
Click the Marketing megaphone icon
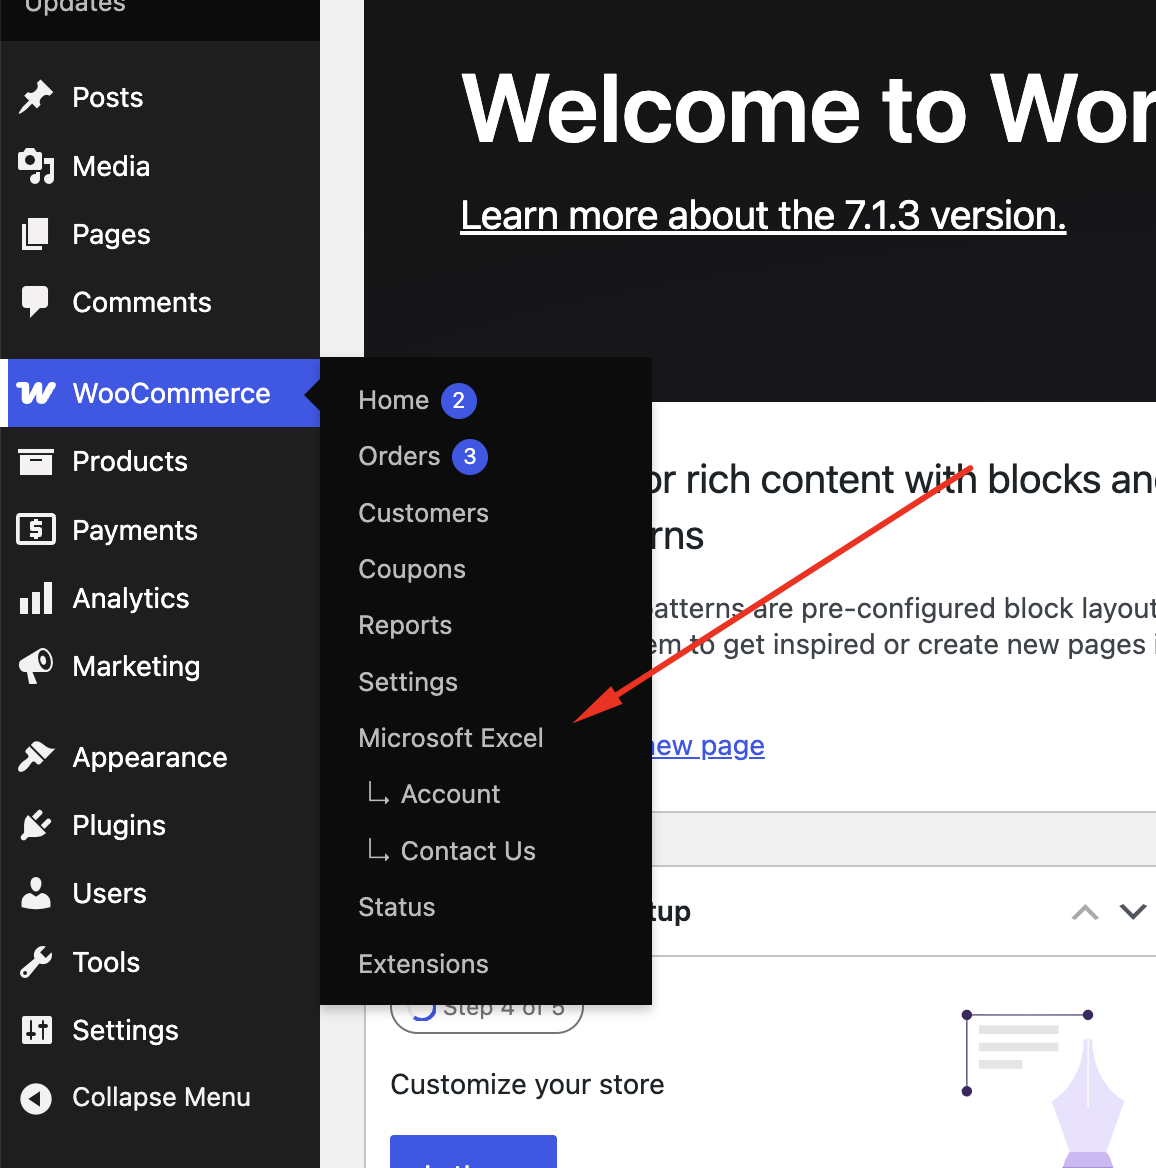[x=36, y=666]
